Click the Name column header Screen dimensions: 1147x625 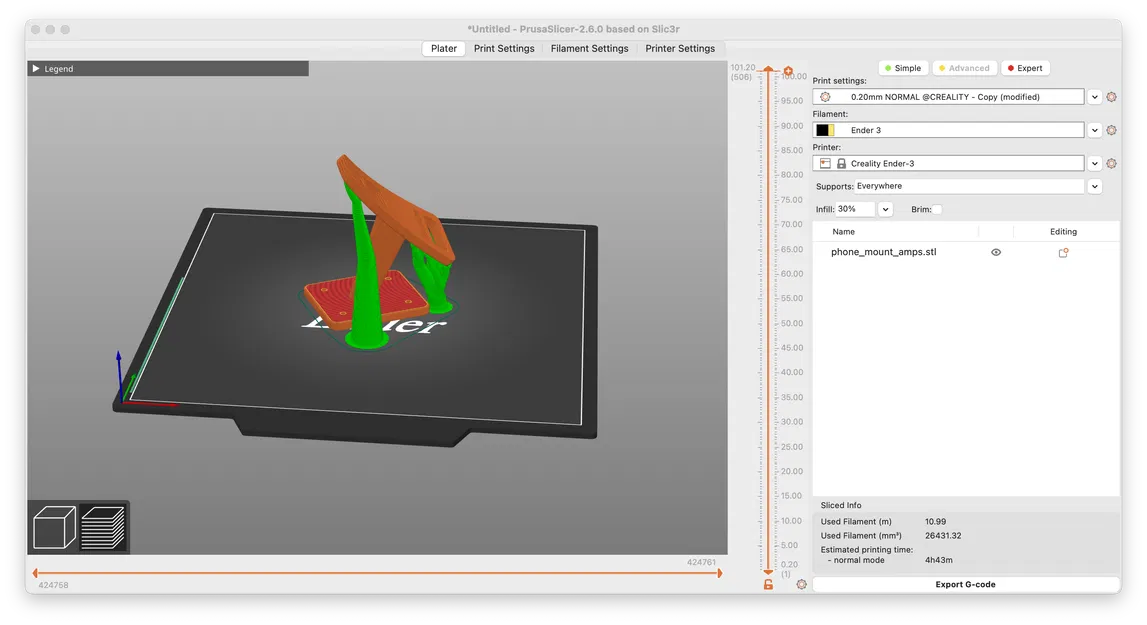pos(843,231)
